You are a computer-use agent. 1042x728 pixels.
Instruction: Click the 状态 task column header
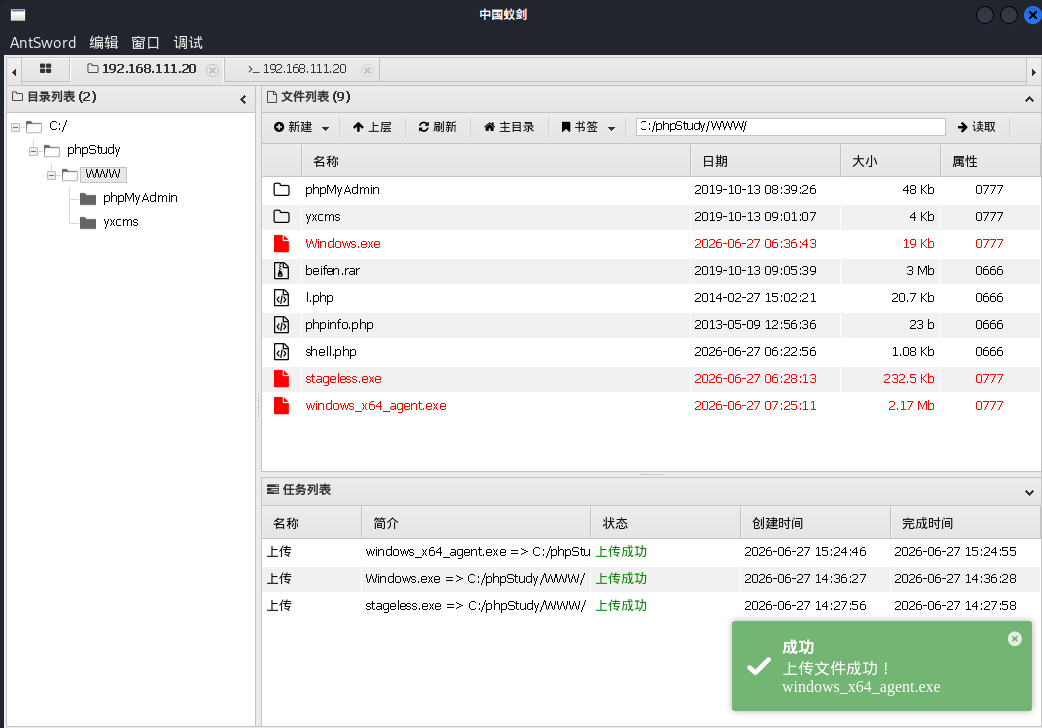tap(665, 523)
